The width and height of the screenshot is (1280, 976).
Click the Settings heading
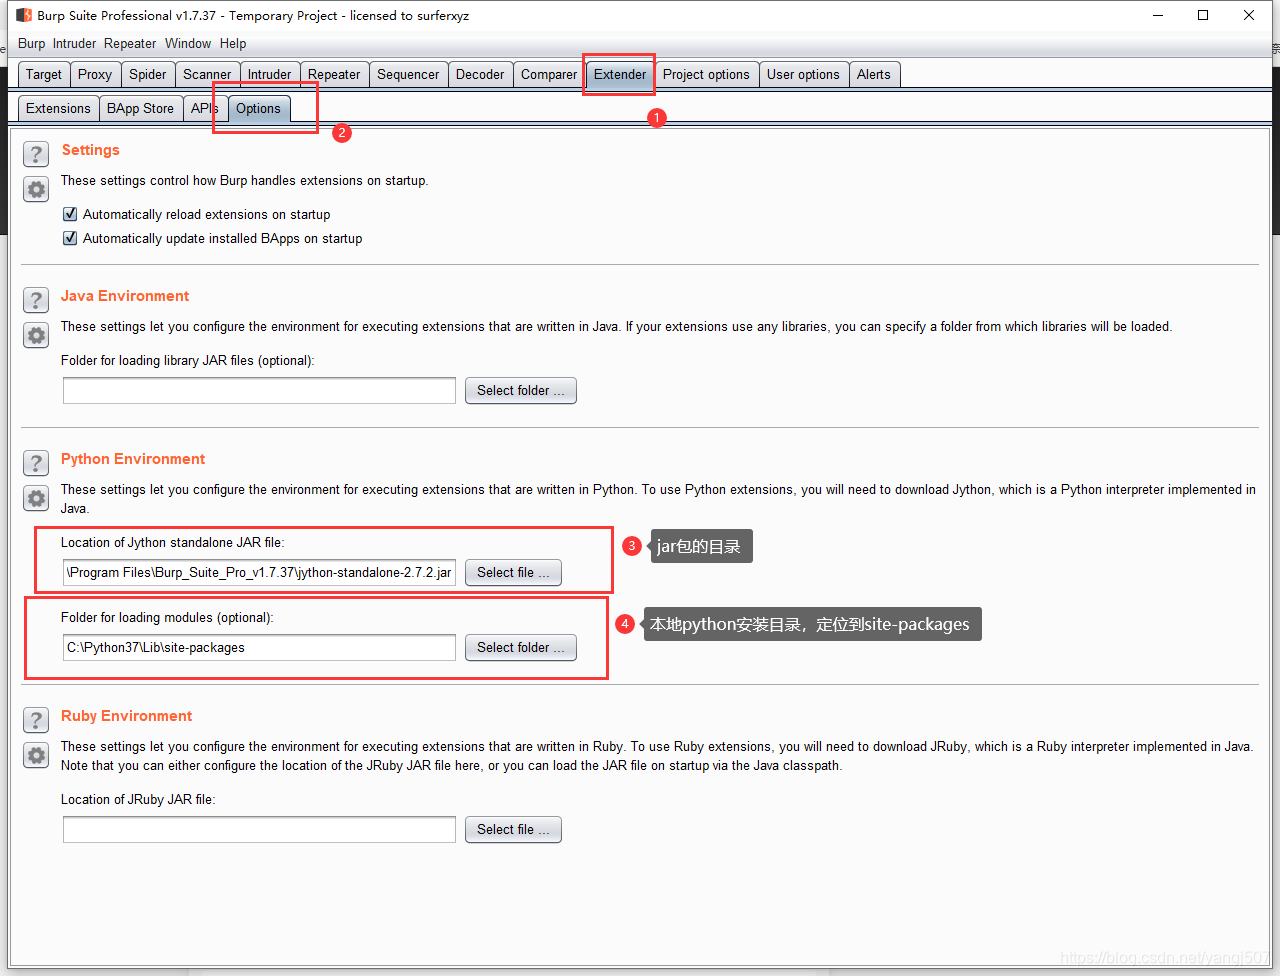tap(91, 150)
